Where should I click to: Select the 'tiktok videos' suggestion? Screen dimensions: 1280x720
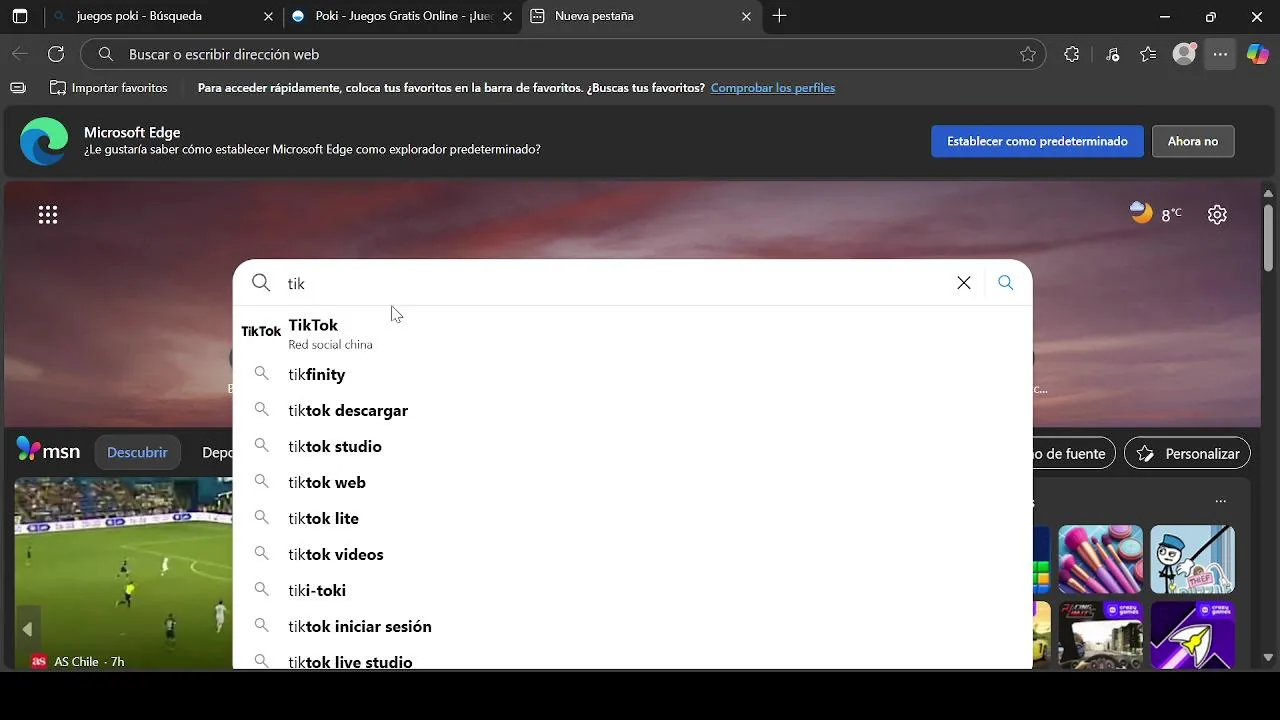[633, 554]
